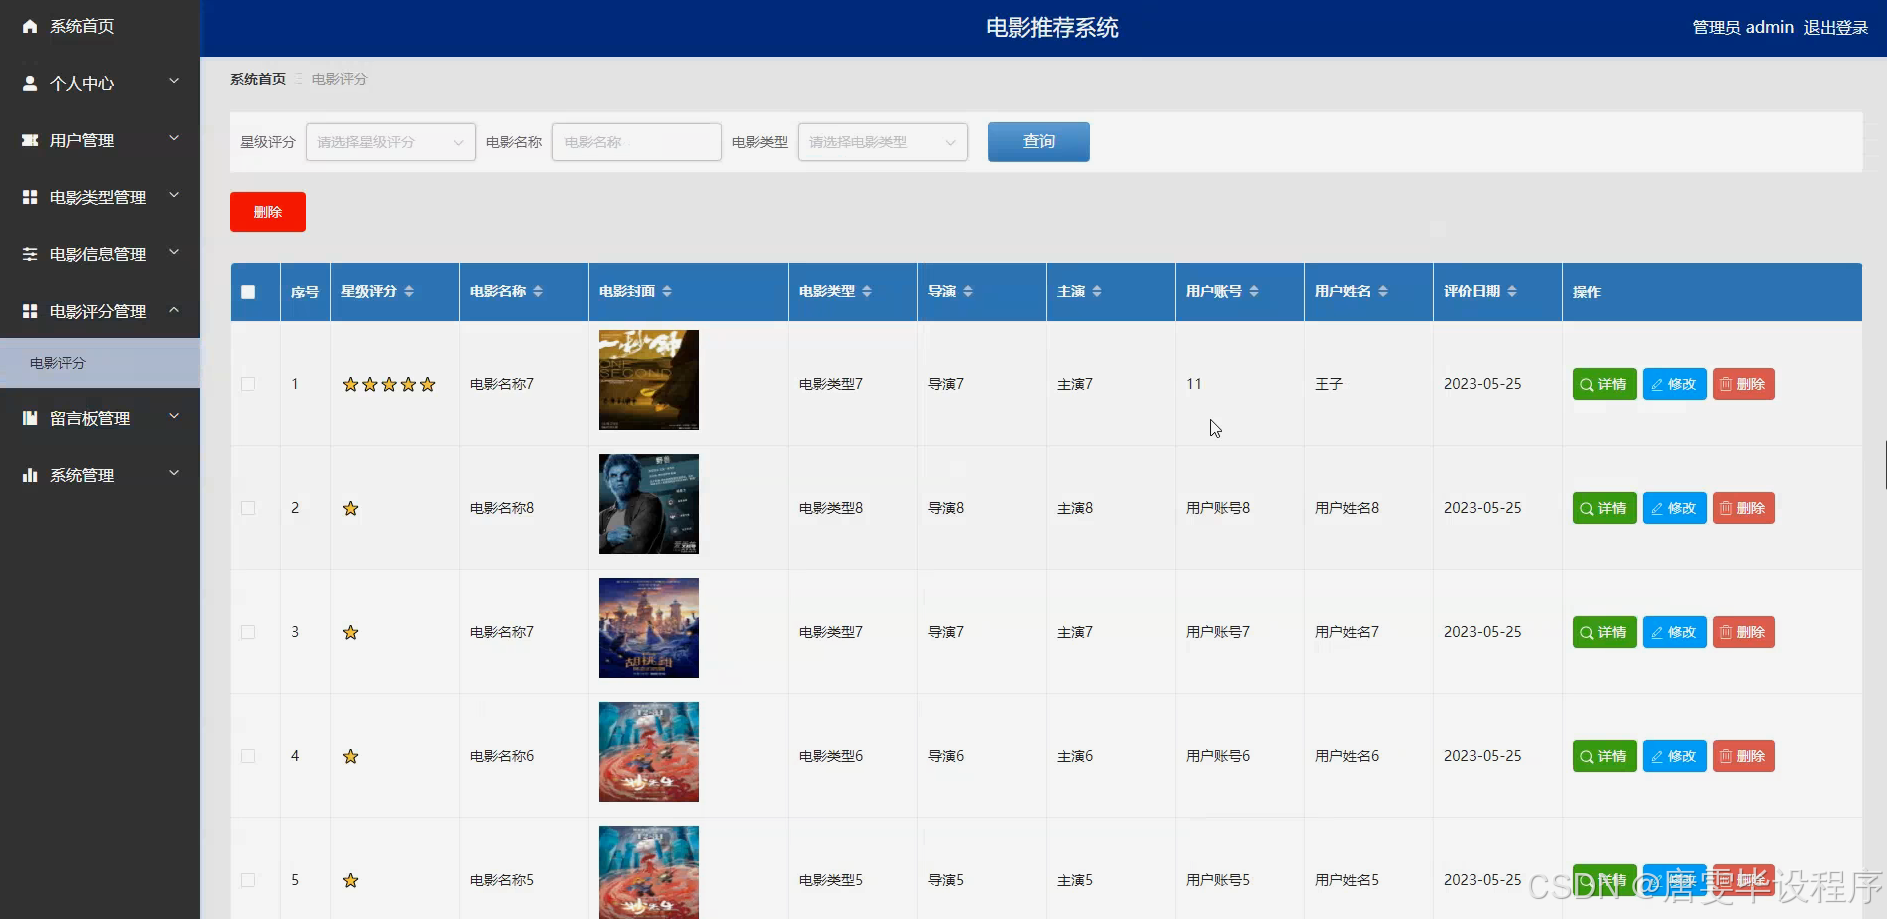Image resolution: width=1887 pixels, height=919 pixels.
Task: Open 系统首页 in the sidebar
Action: pyautogui.click(x=100, y=26)
